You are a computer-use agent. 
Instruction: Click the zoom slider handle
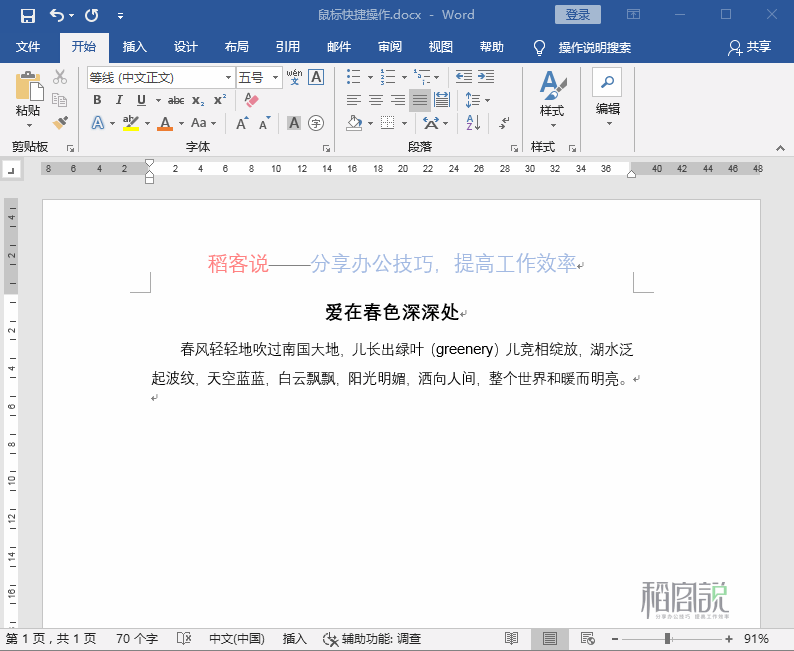[x=668, y=639]
